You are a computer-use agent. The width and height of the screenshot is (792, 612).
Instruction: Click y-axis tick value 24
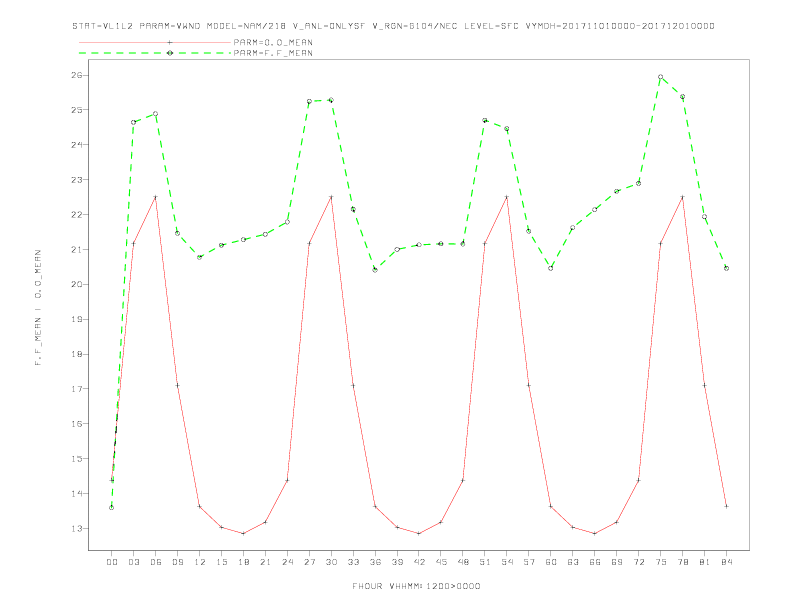pyautogui.click(x=77, y=144)
